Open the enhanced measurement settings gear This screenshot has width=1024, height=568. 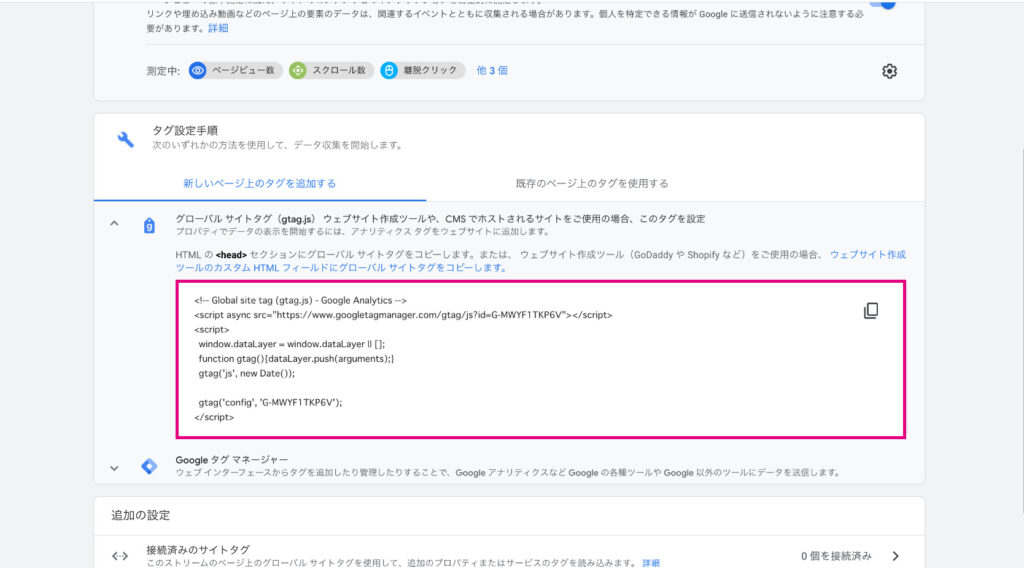click(889, 71)
